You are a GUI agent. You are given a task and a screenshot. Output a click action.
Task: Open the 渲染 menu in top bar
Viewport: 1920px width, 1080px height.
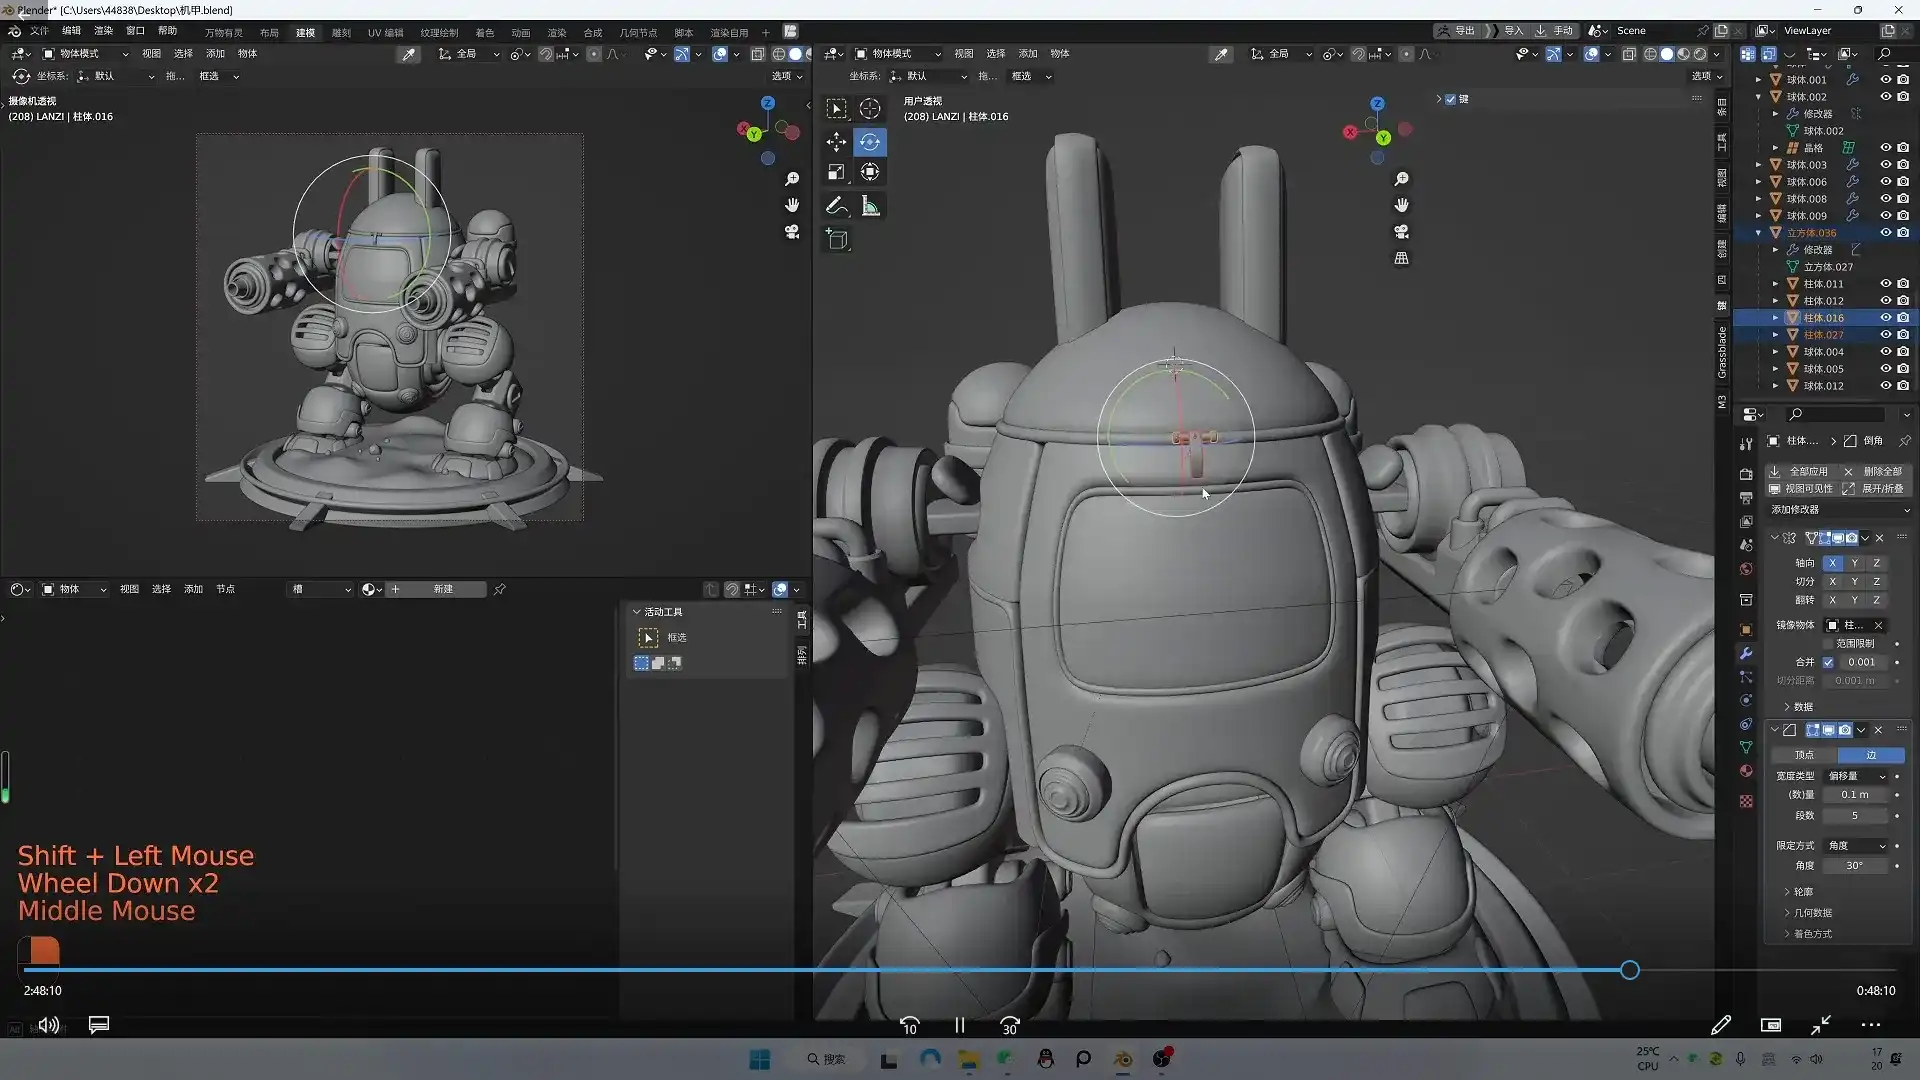(x=103, y=31)
